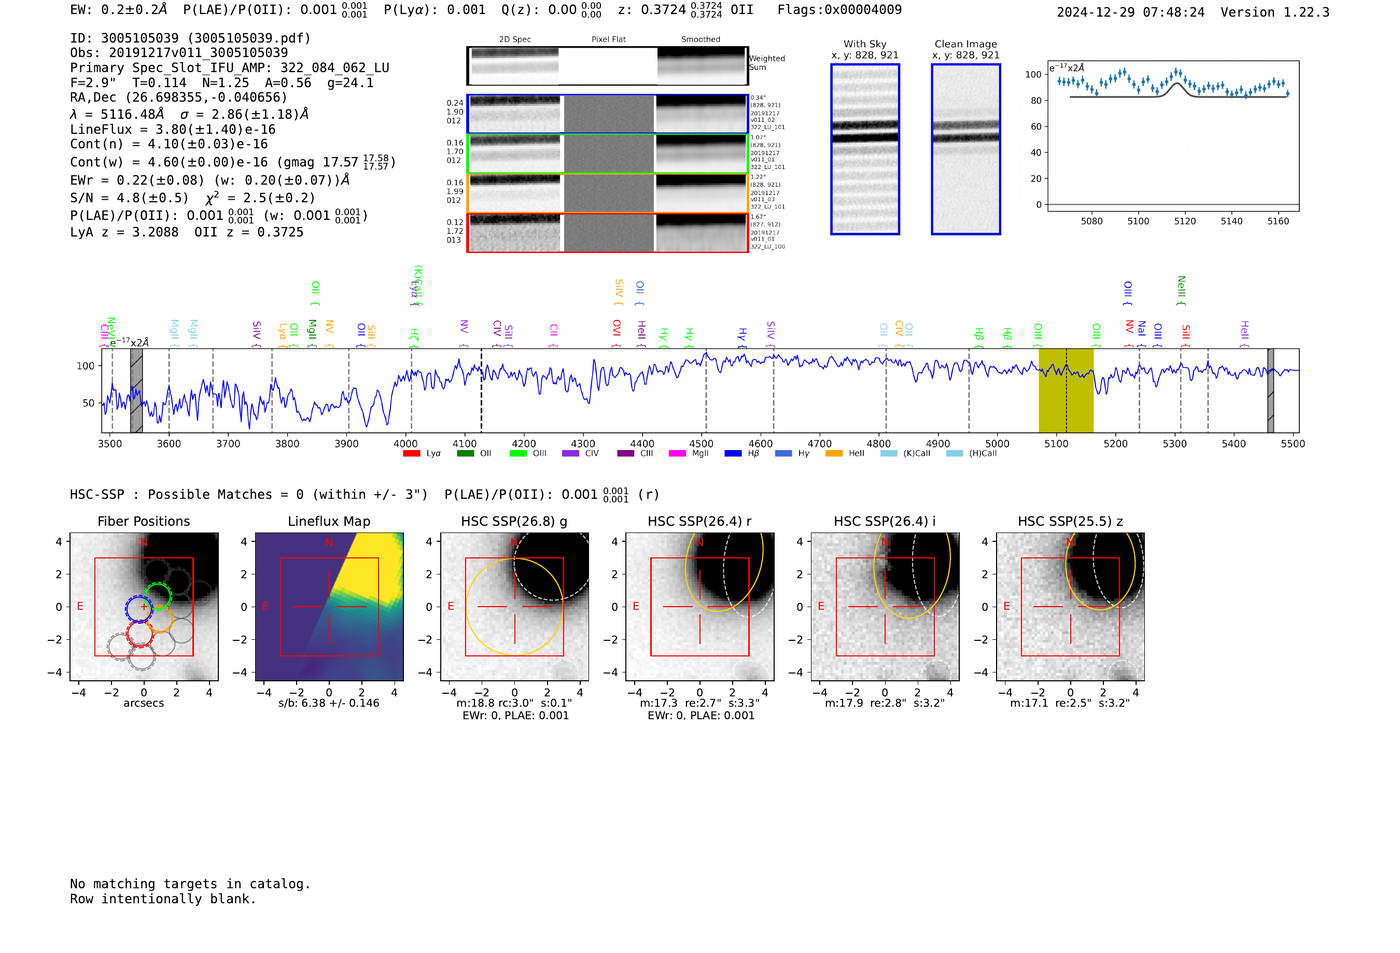1400x953 pixels.
Task: Click the Flags:0x00004009 header text
Action: pyautogui.click(x=840, y=10)
